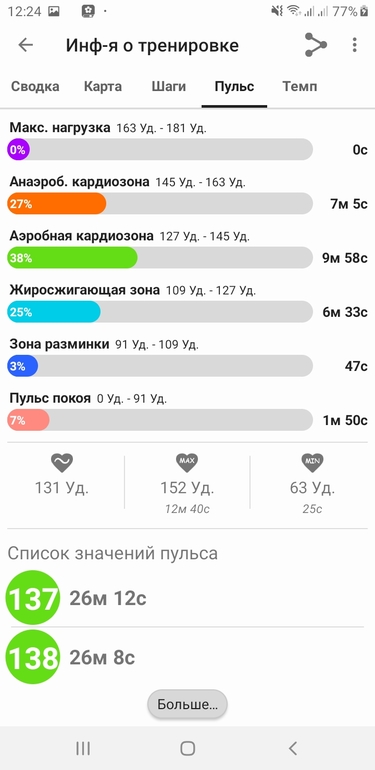Tap the purple 0% max load indicator
The height and width of the screenshot is (770, 375).
[18, 149]
